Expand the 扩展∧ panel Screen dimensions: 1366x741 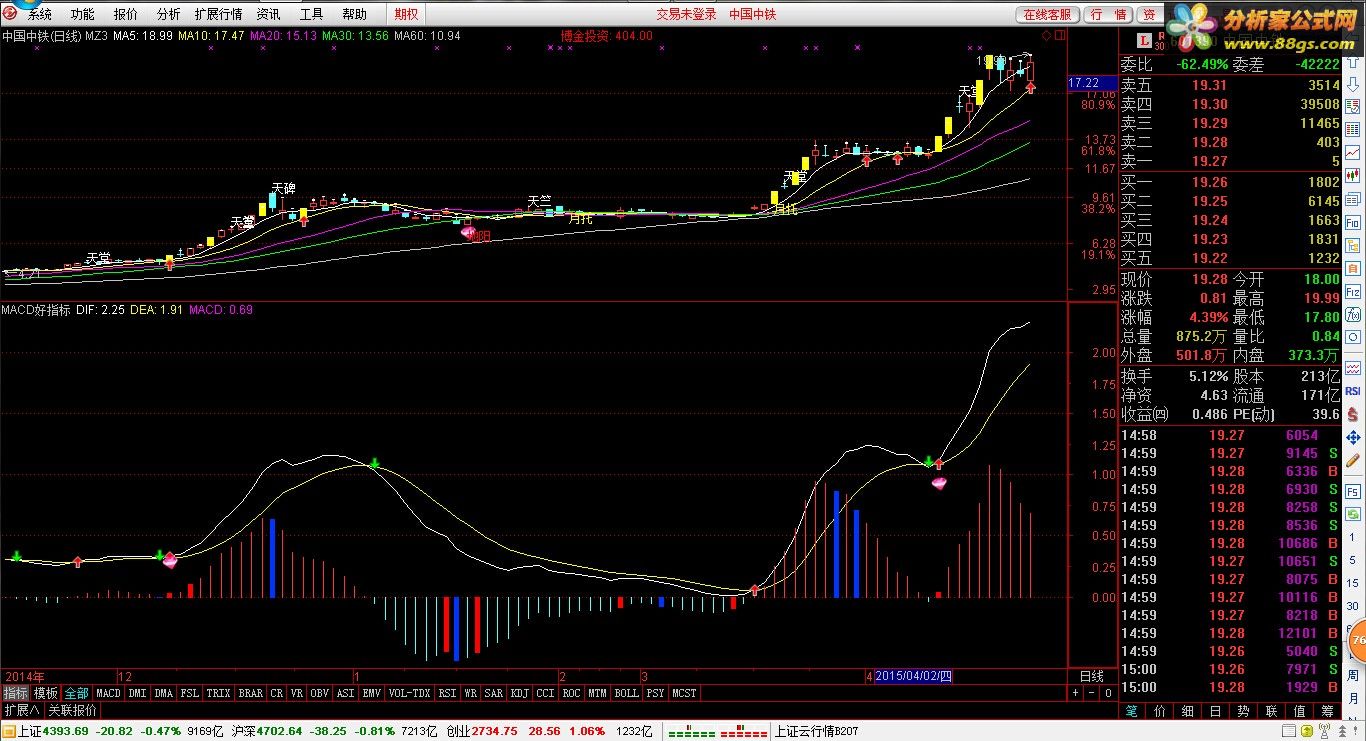coord(22,710)
